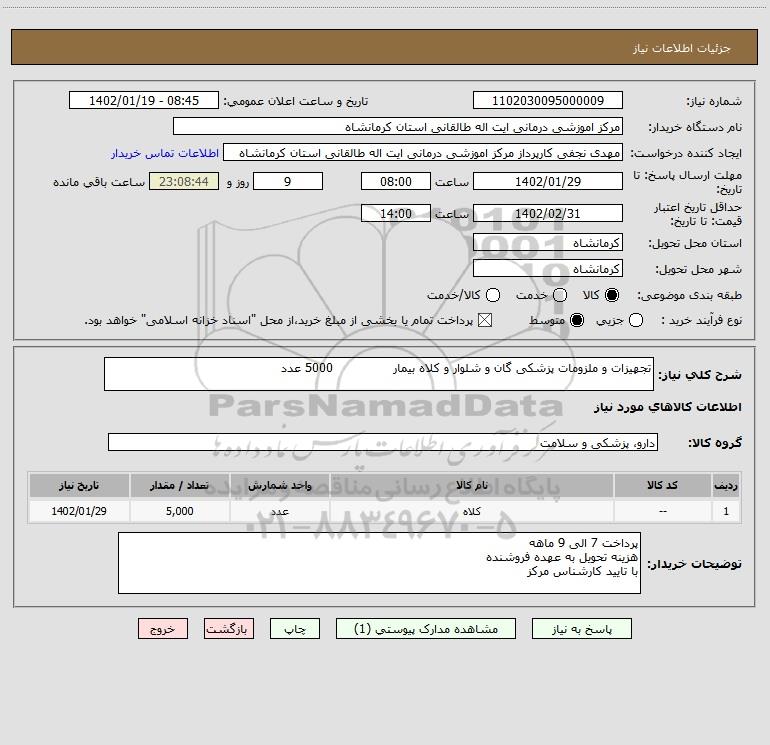Click the table cell 'کلاه'
This screenshot has height=745, width=770.
coord(471,511)
